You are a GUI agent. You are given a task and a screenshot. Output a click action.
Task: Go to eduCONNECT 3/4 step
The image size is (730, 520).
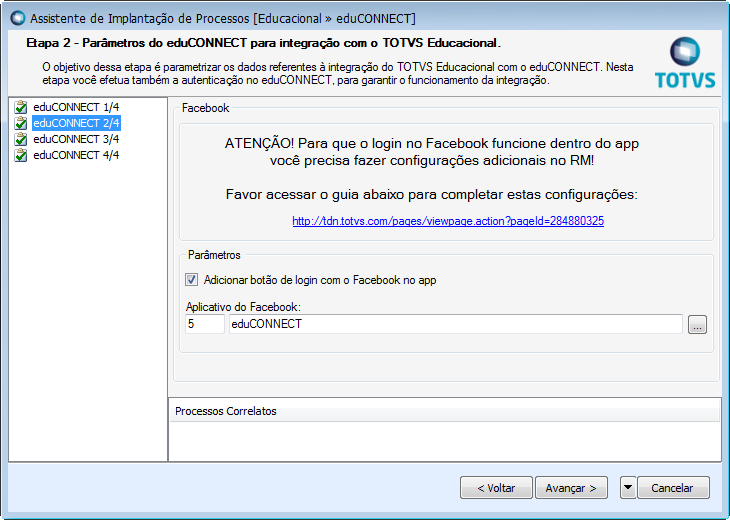[x=76, y=139]
